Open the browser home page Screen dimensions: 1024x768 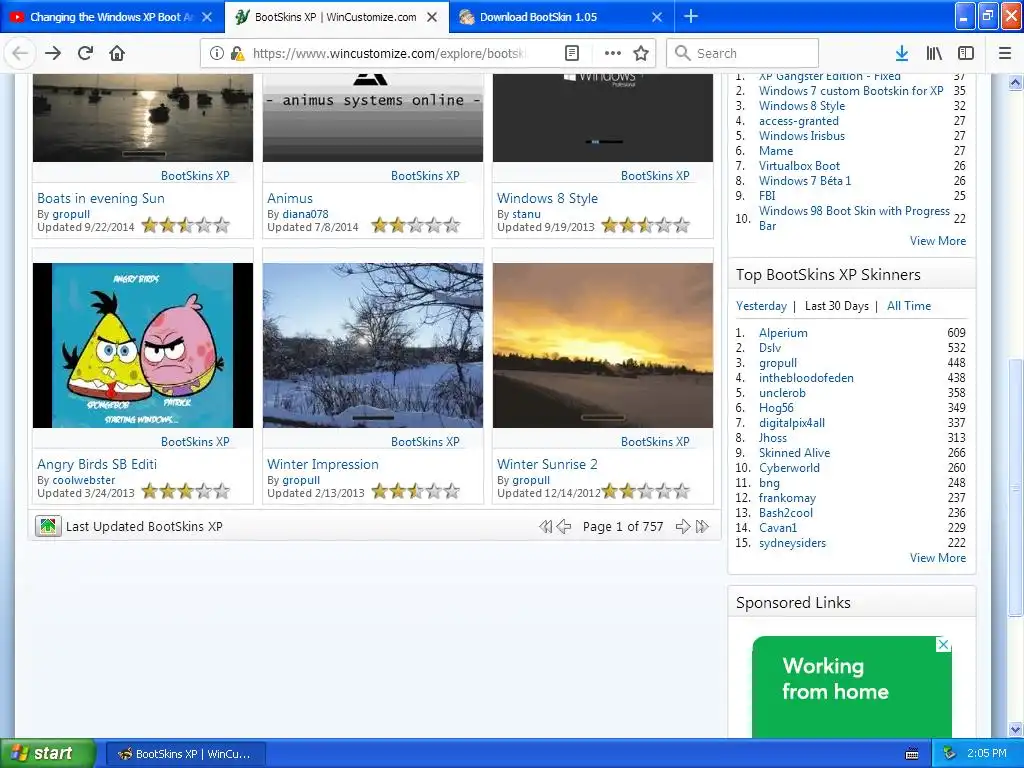[117, 54]
